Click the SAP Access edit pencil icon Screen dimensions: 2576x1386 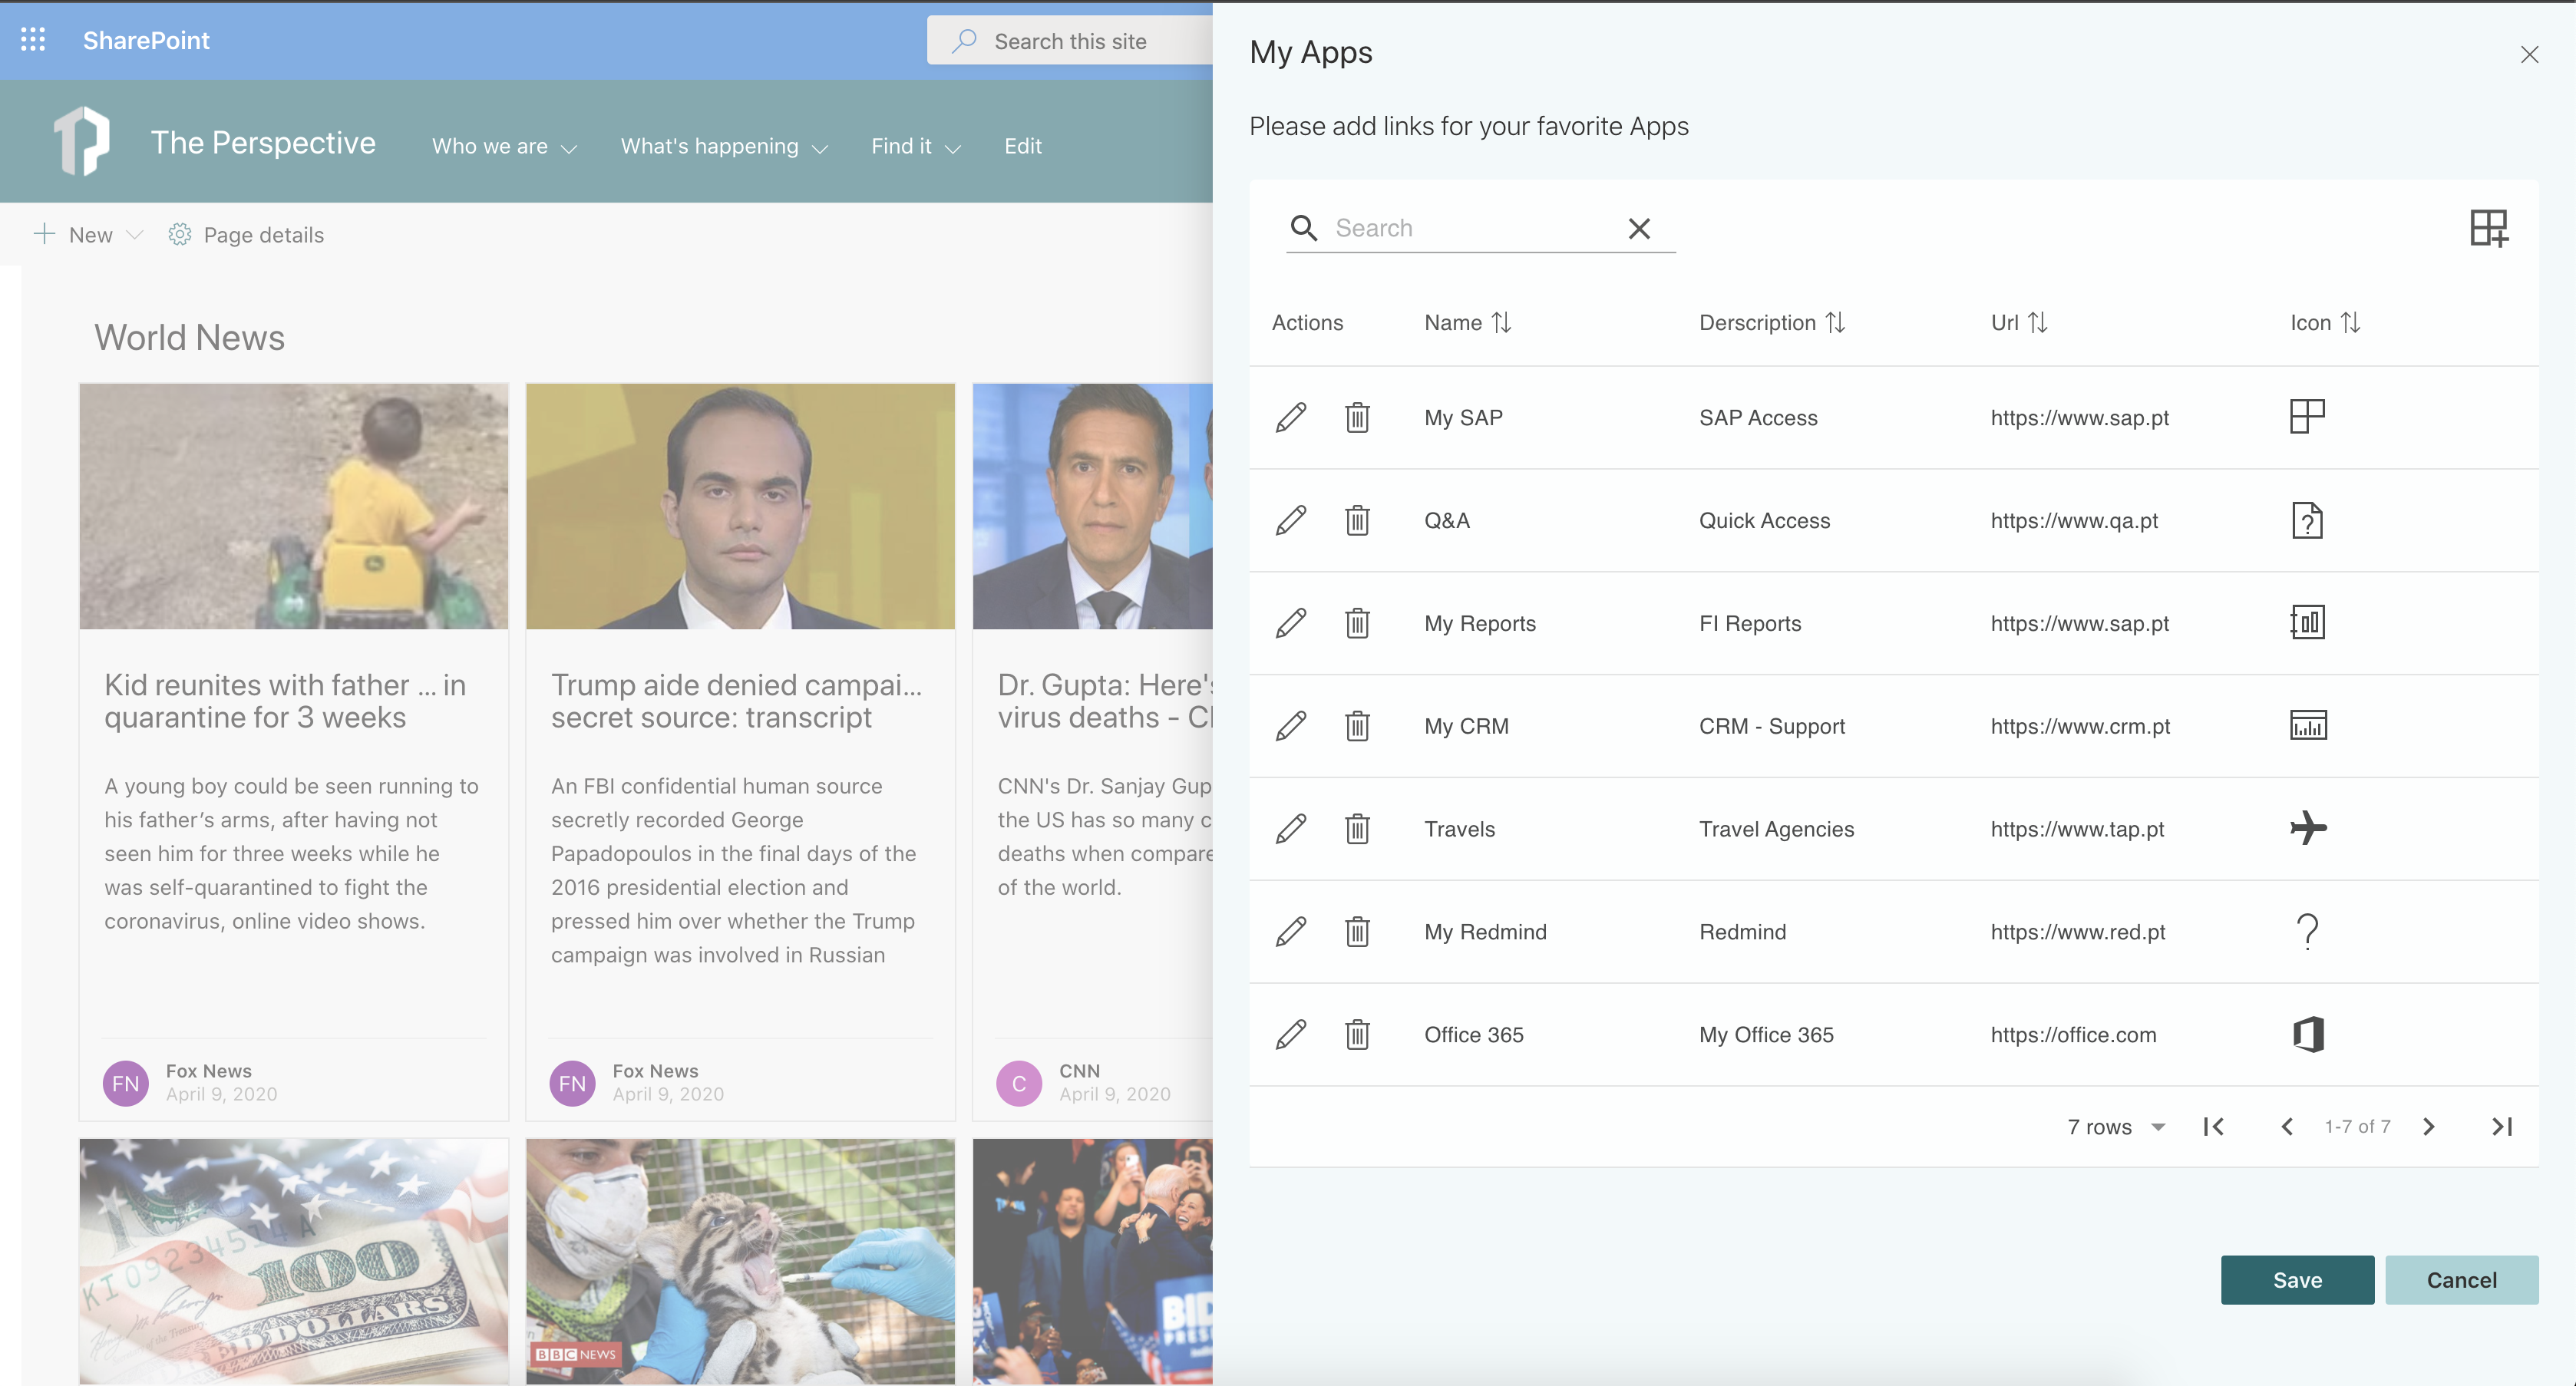(1290, 417)
